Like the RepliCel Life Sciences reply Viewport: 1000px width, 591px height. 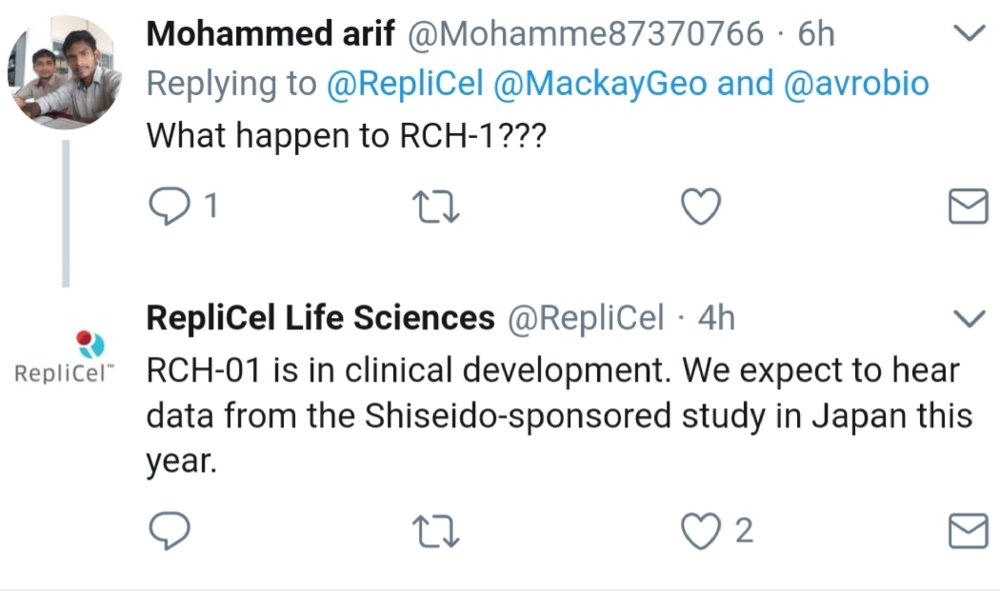702,532
